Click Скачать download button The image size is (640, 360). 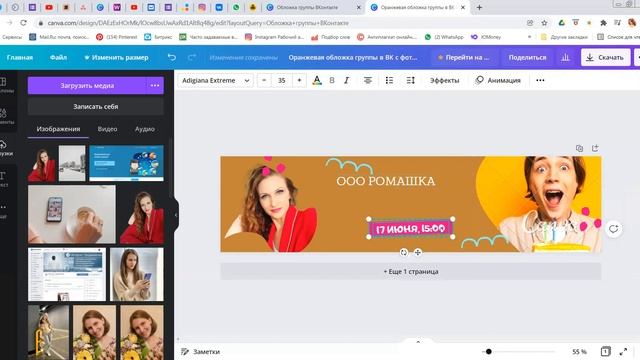[605, 58]
